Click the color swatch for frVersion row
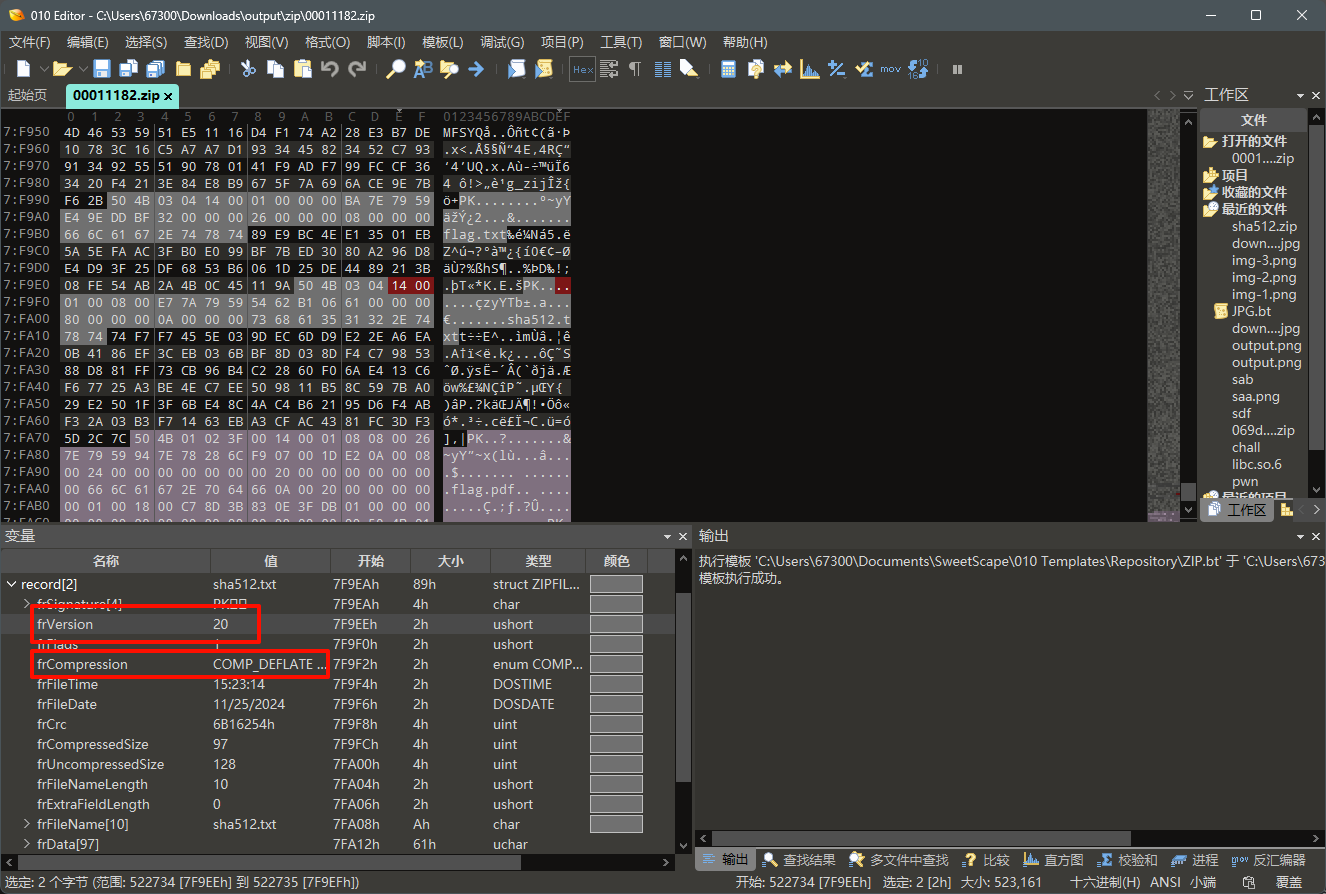The height and width of the screenshot is (894, 1326). click(616, 624)
